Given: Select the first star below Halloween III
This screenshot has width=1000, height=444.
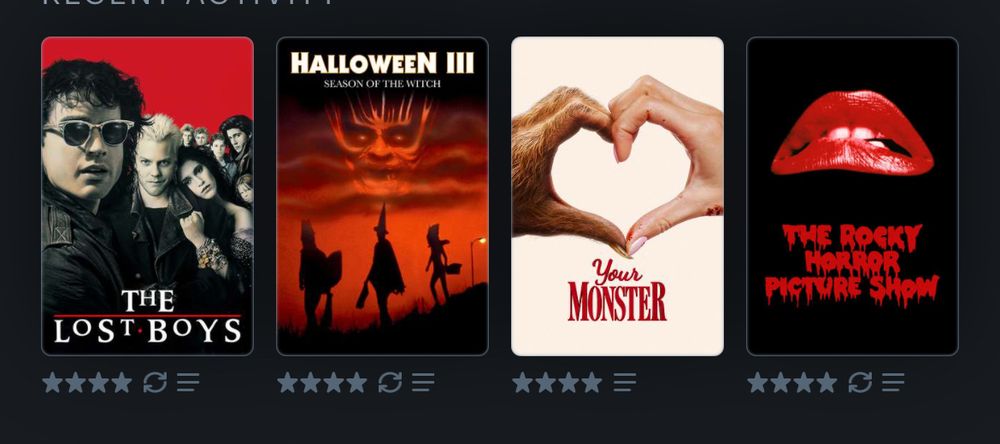Looking at the screenshot, I should (x=288, y=383).
